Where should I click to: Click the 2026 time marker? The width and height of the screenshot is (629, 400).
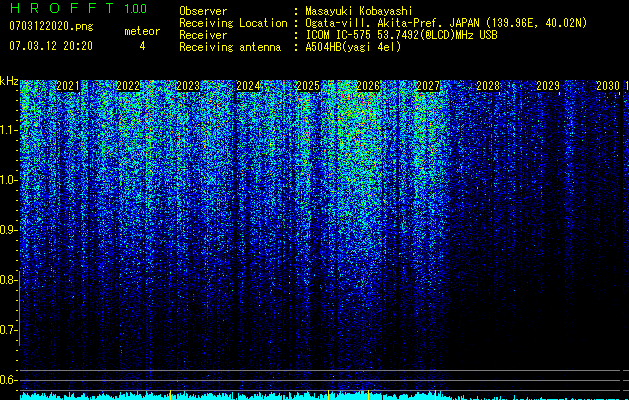tap(368, 86)
